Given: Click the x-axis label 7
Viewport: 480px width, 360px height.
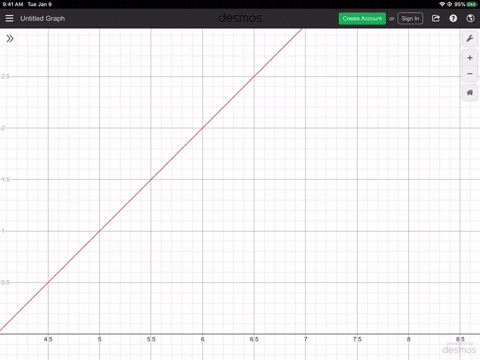Looking at the screenshot, I should (305, 339).
